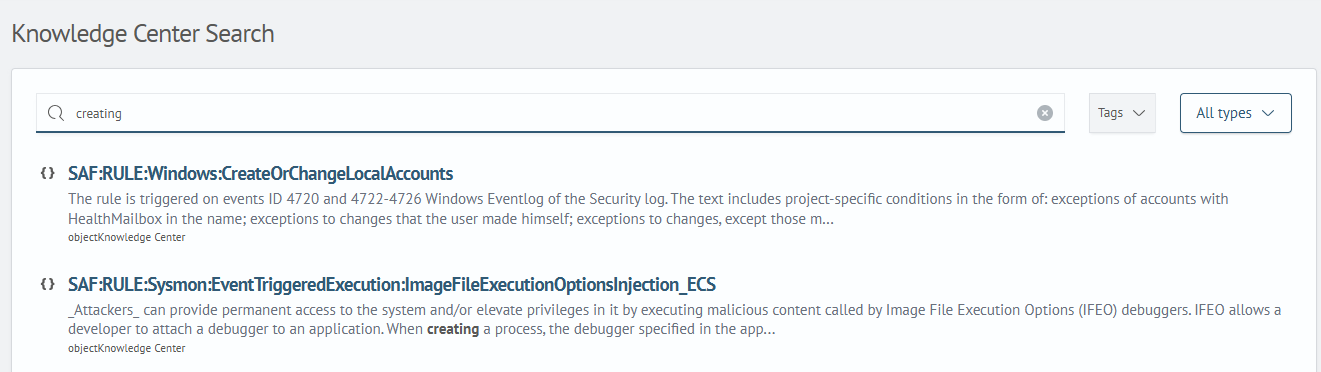Click the HealthMailbox line in first result description

click(451, 217)
